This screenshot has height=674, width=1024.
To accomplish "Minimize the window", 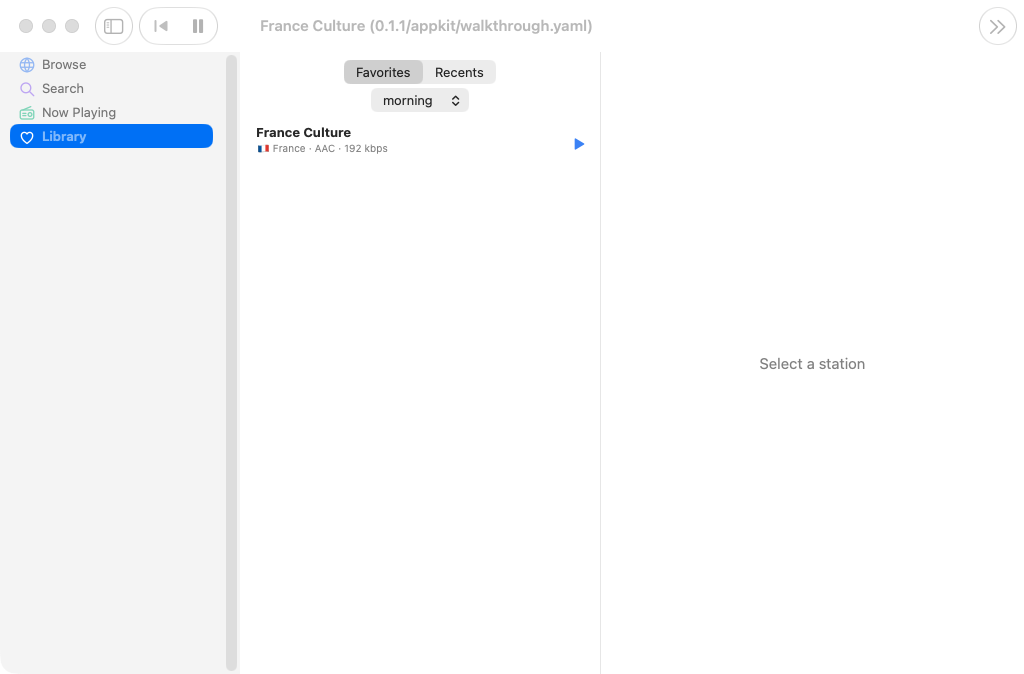I will click(49, 26).
